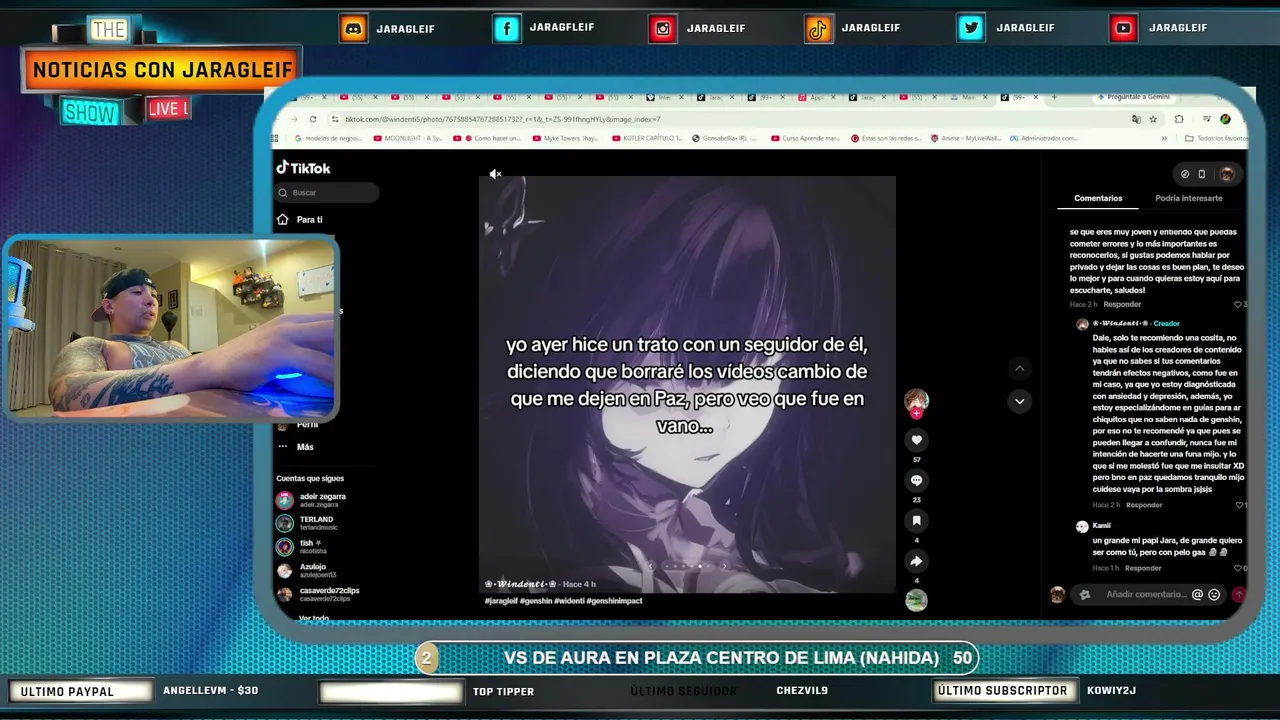Image resolution: width=1280 pixels, height=720 pixels.
Task: Open the Más menu in the sidebar
Action: (296, 447)
